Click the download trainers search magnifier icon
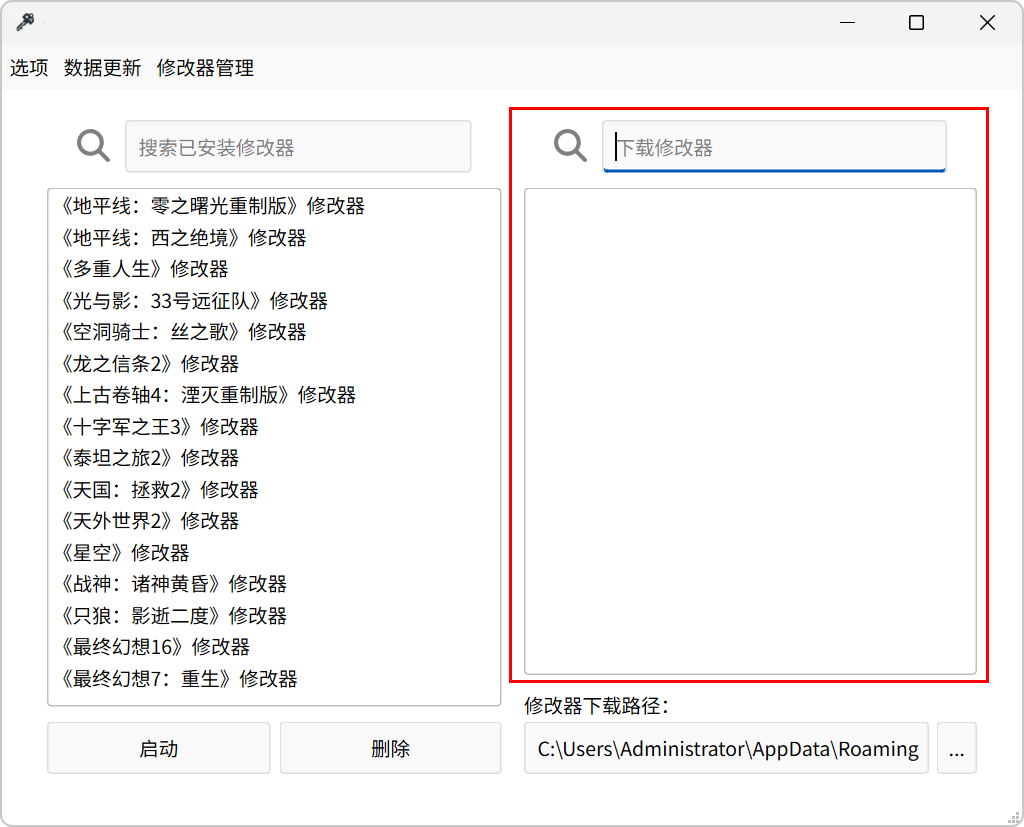Screen dimensions: 1024x827 [x=570, y=146]
